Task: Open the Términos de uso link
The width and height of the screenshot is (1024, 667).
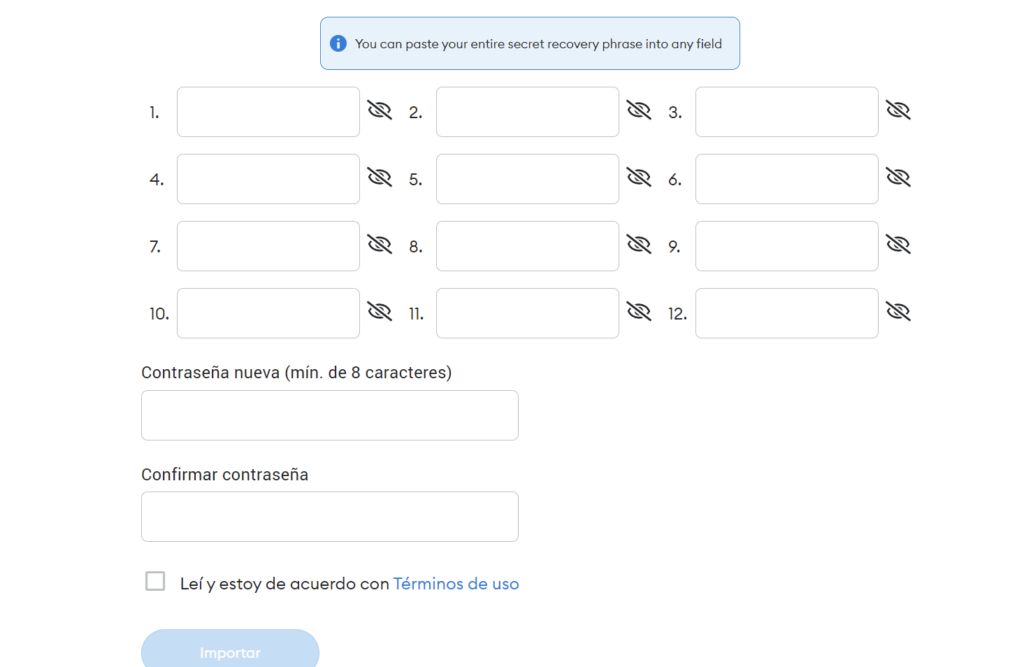Action: [x=456, y=584]
